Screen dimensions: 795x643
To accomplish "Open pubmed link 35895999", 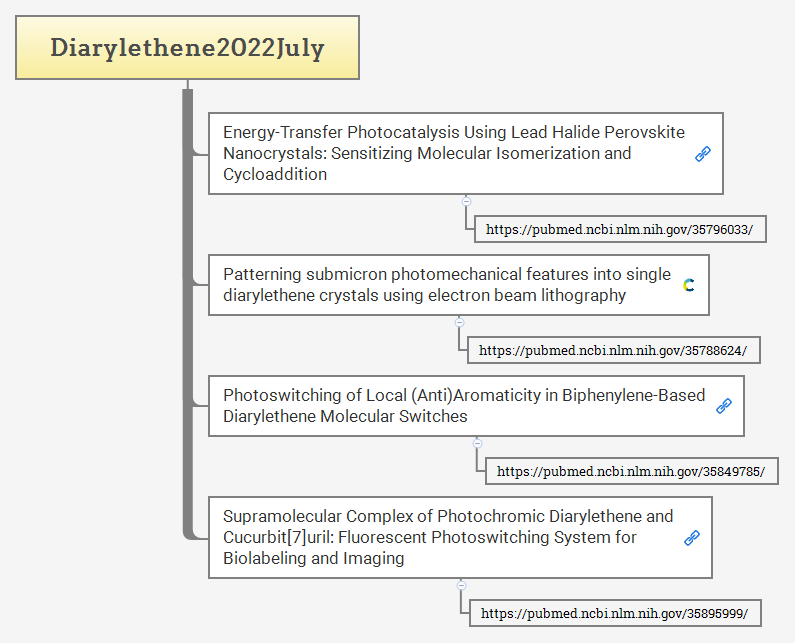I will (615, 614).
